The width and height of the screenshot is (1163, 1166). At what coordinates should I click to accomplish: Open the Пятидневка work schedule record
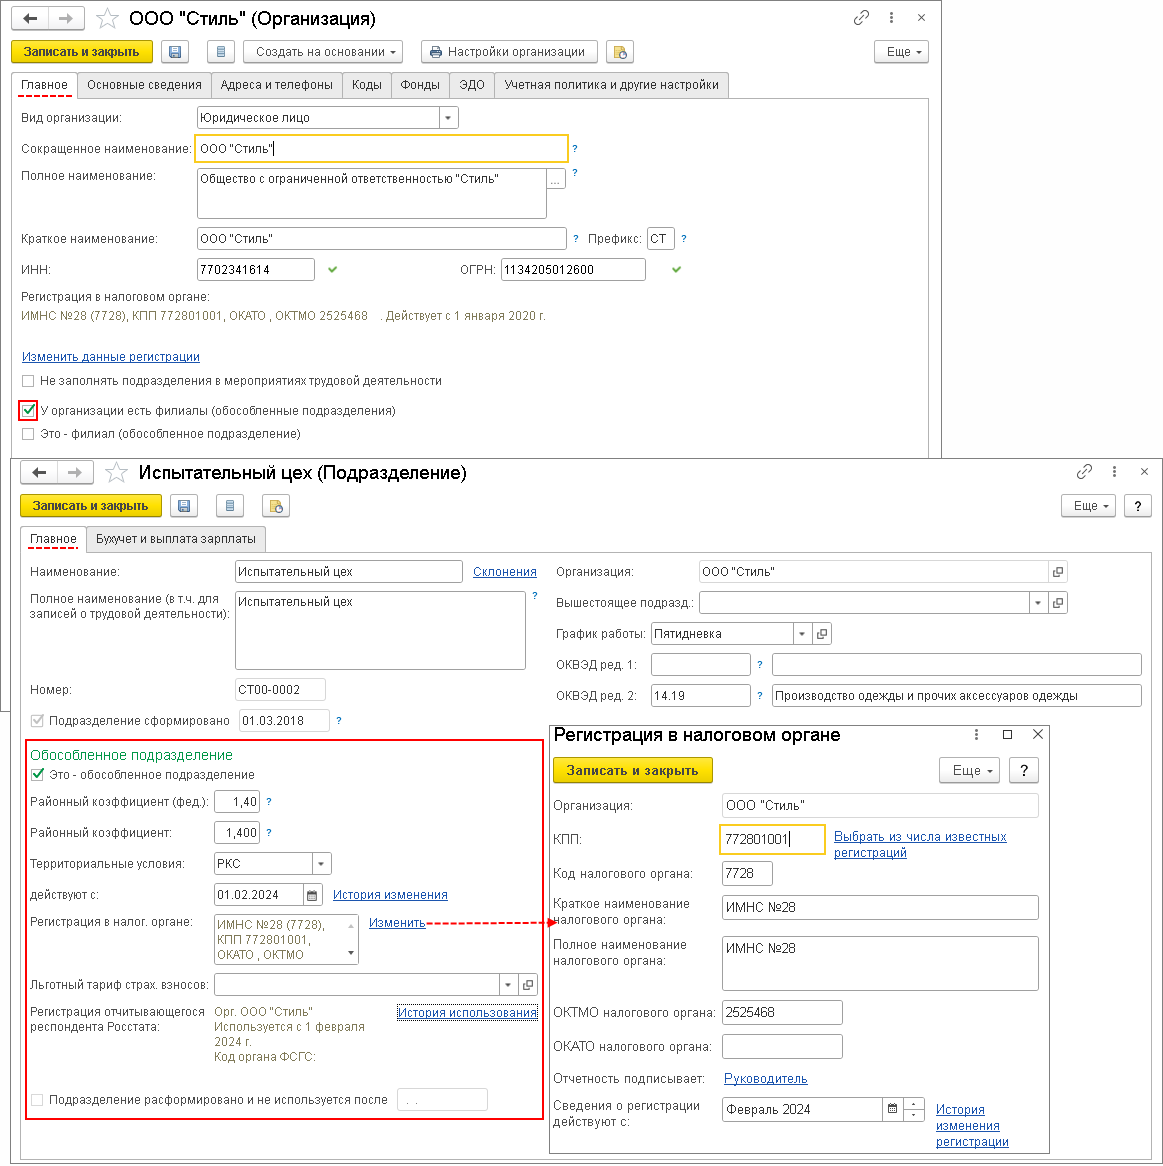click(822, 634)
